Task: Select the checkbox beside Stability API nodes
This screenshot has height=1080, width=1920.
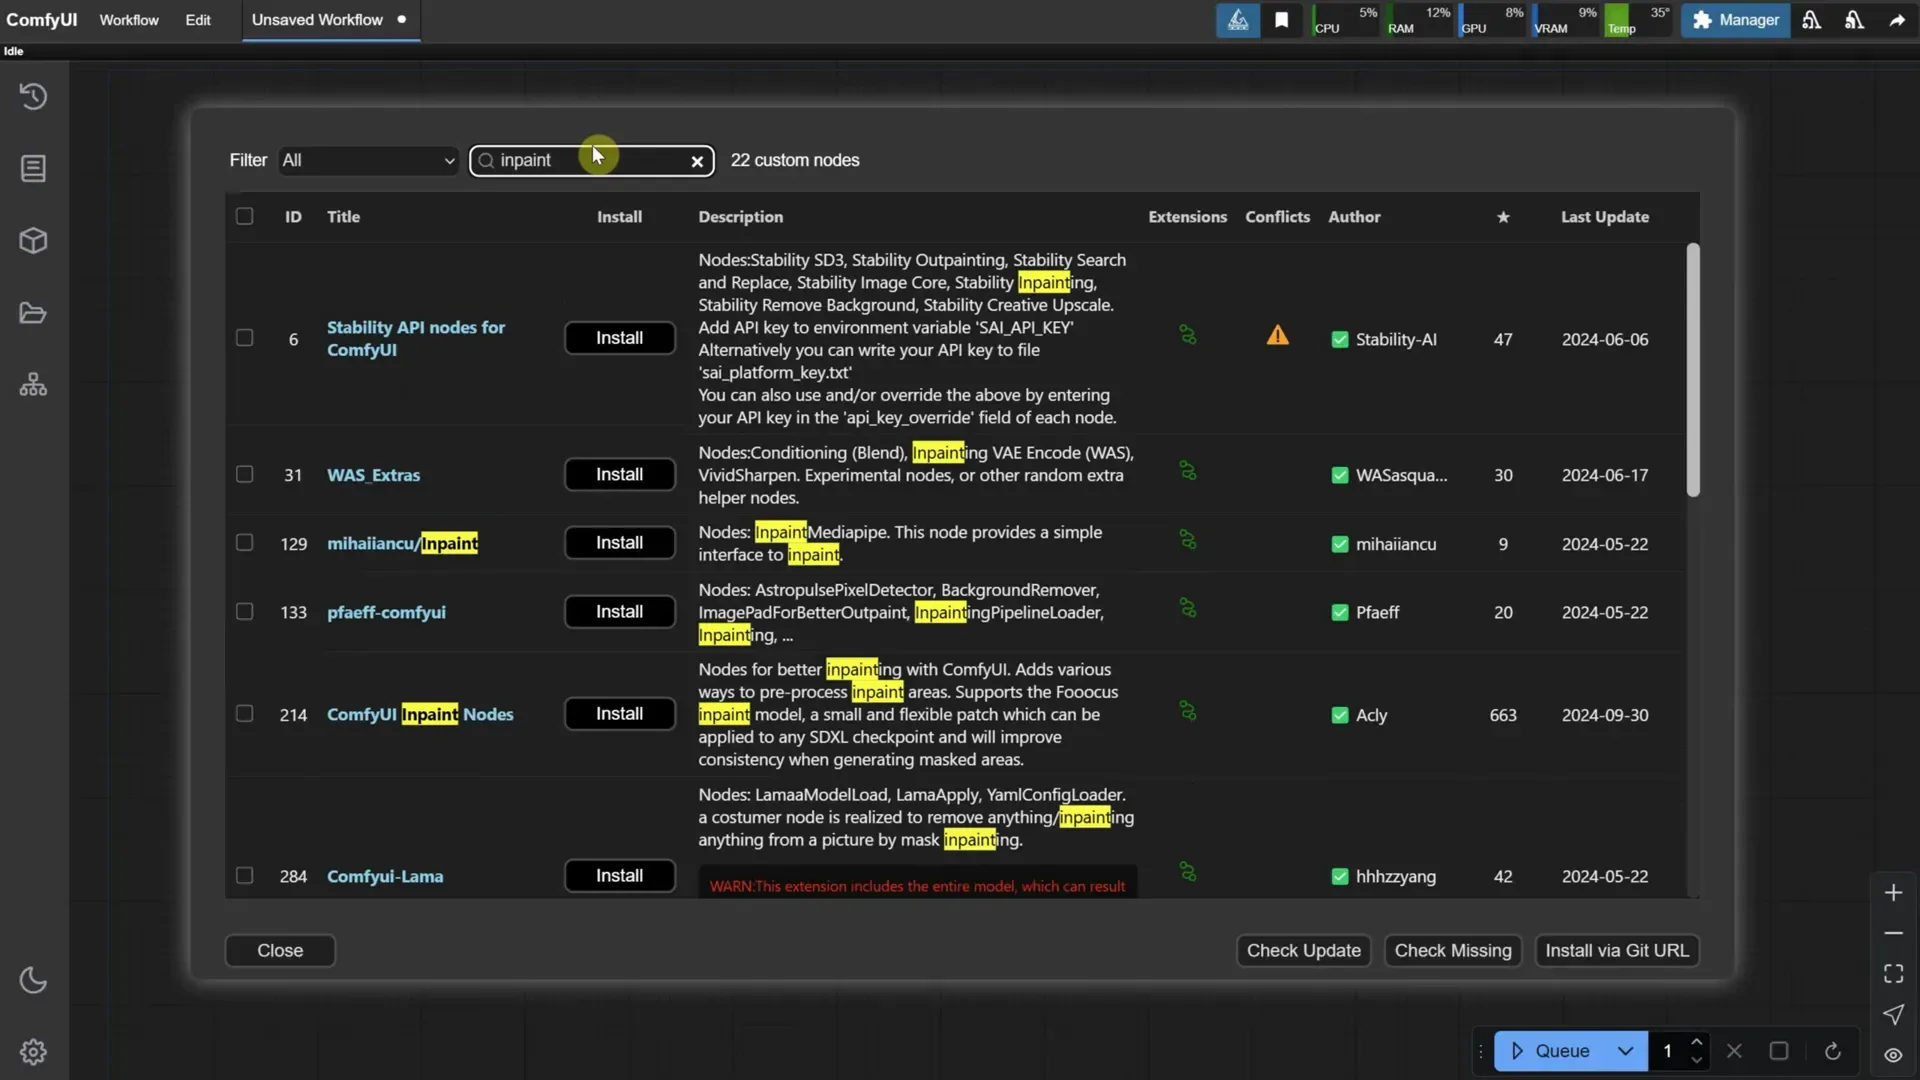Action: tap(244, 337)
